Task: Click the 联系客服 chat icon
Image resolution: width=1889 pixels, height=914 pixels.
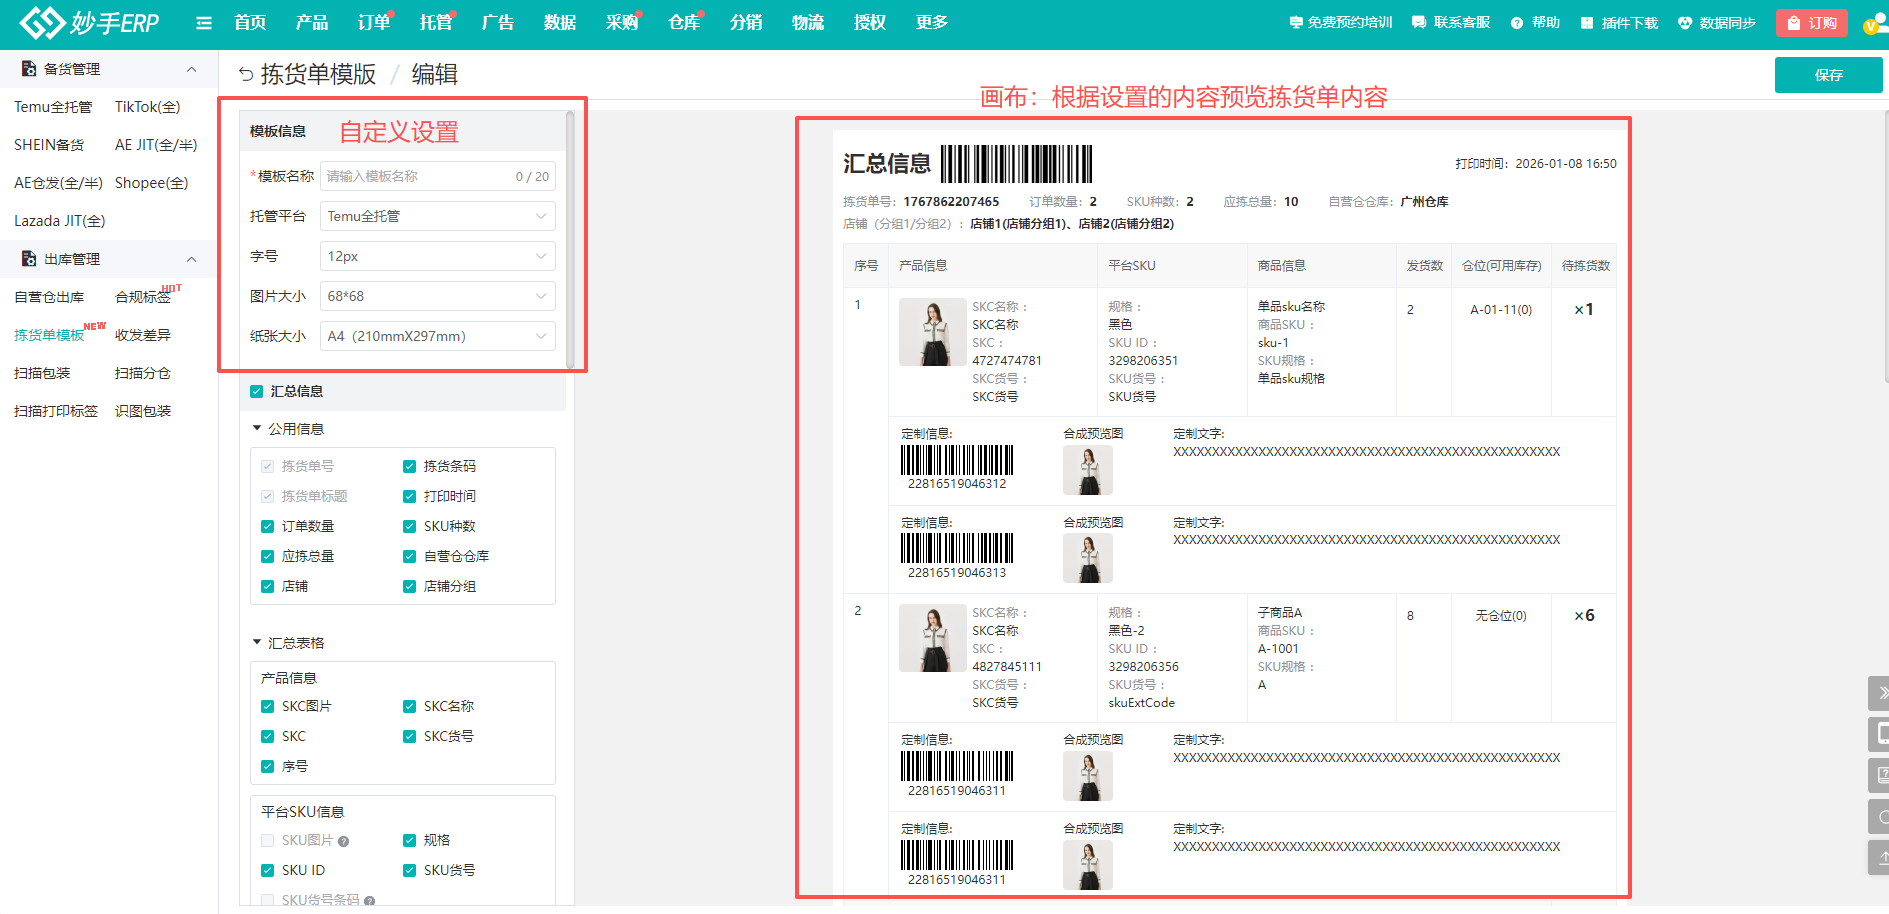Action: 1419,23
